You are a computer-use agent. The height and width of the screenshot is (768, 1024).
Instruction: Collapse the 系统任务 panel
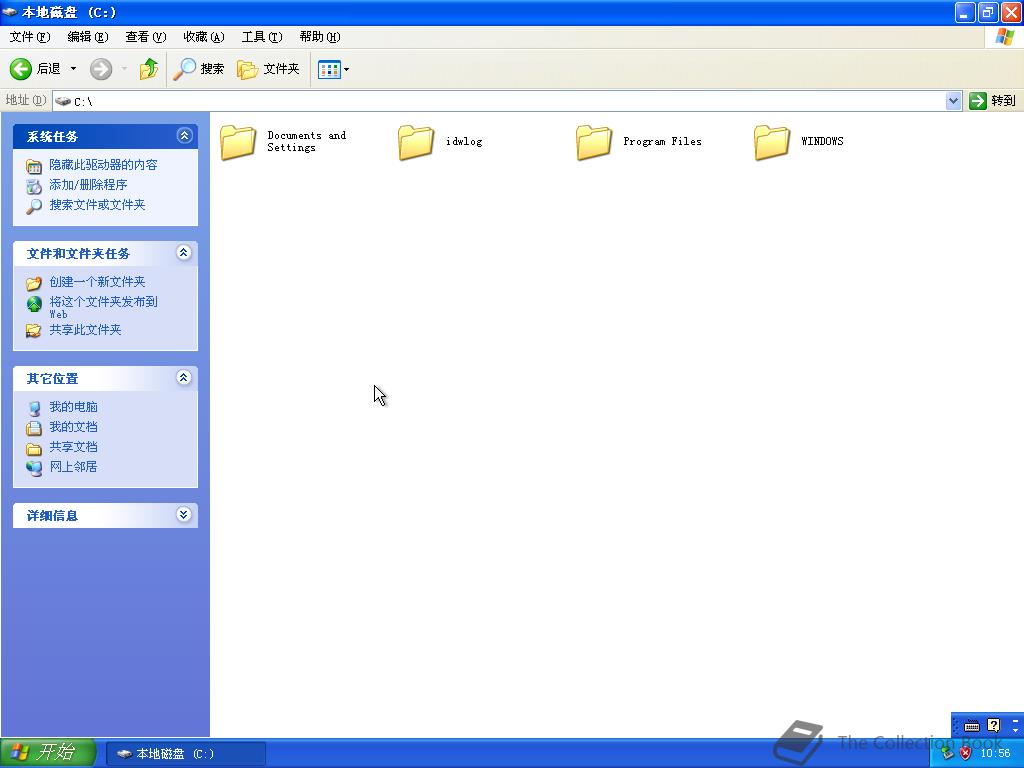[184, 136]
